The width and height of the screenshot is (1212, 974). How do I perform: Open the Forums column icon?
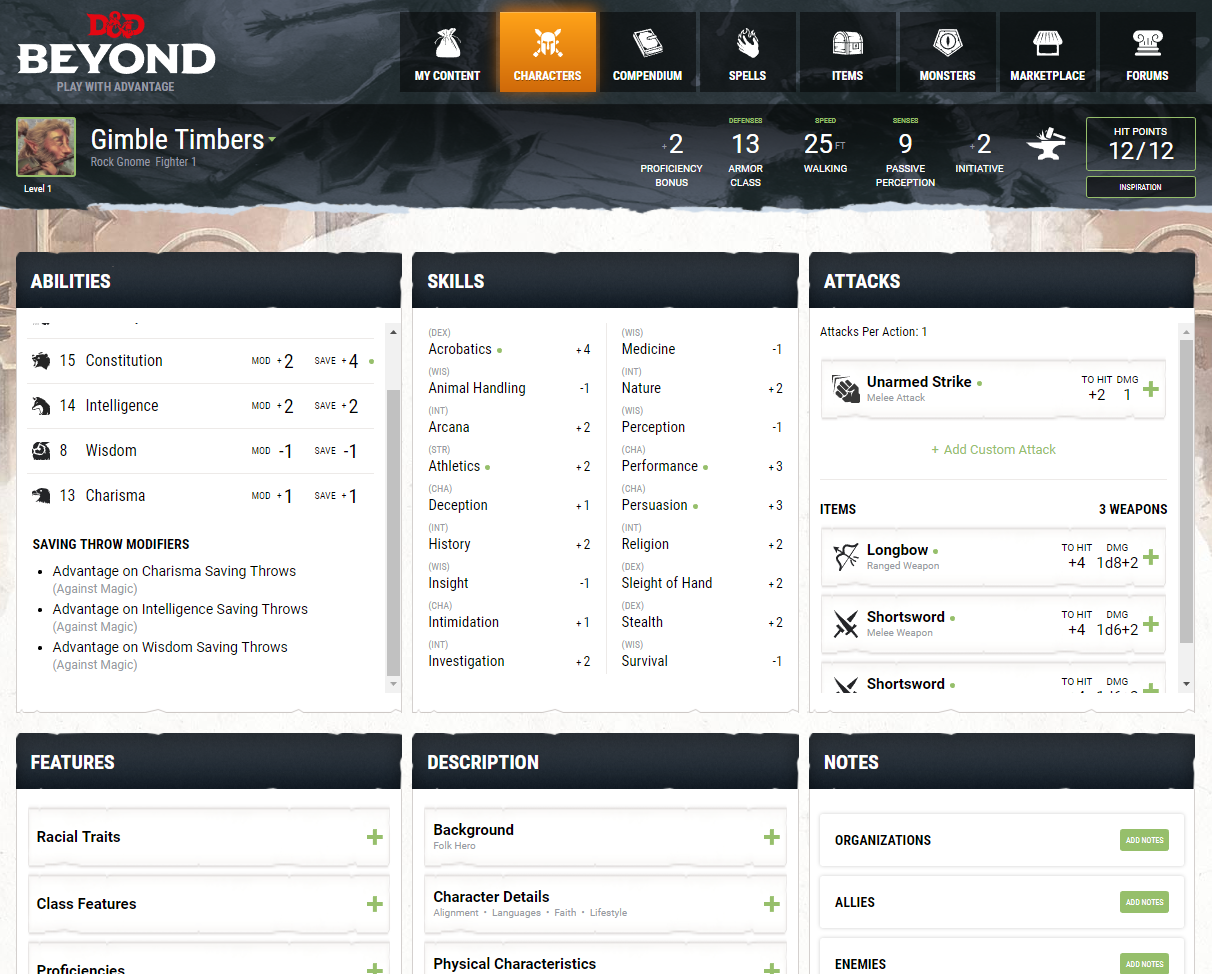[x=1147, y=43]
